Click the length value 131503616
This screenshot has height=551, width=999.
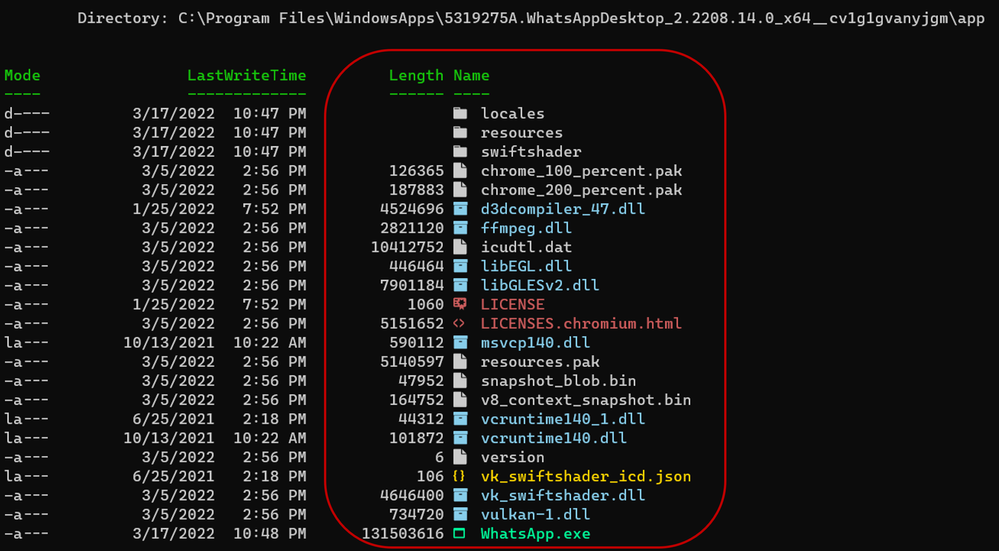pyautogui.click(x=403, y=534)
